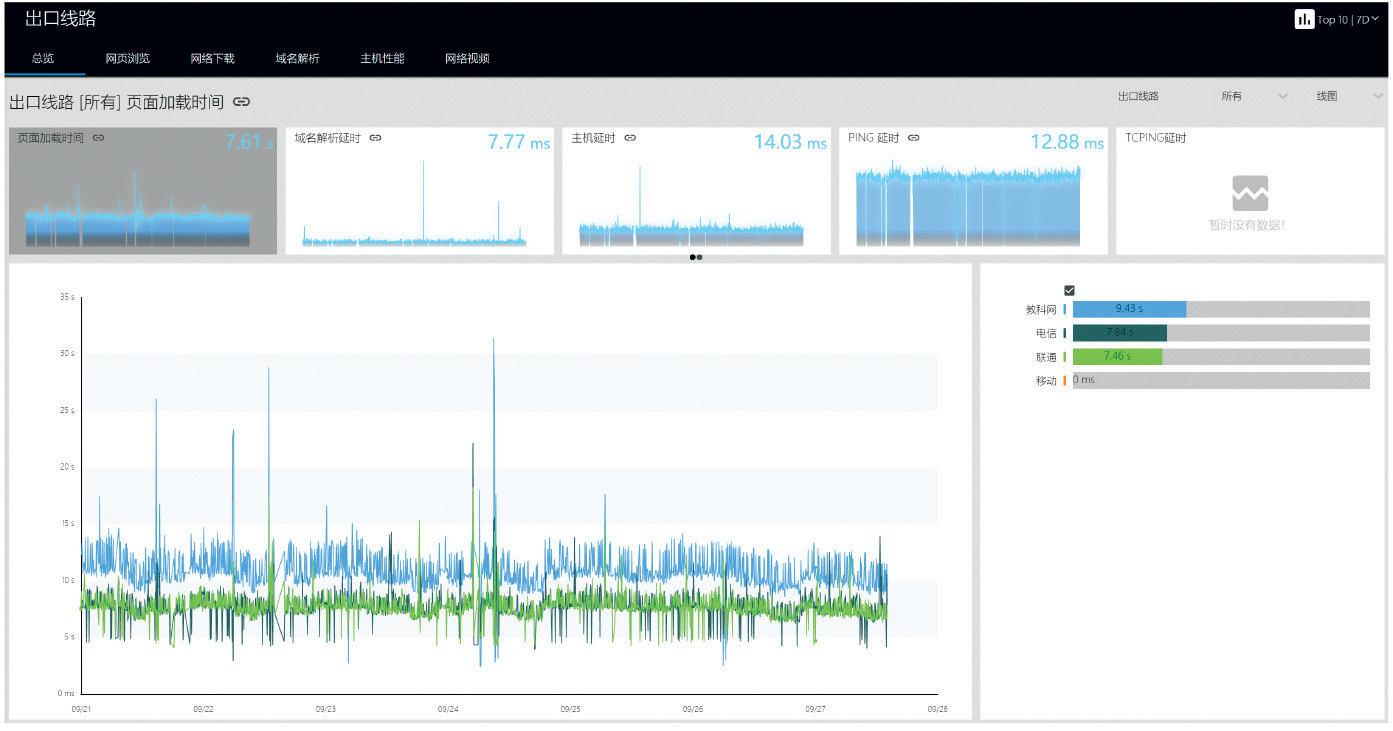The height and width of the screenshot is (731, 1393).
Task: Click the link icon on 页面加载时间 card
Action: click(98, 138)
